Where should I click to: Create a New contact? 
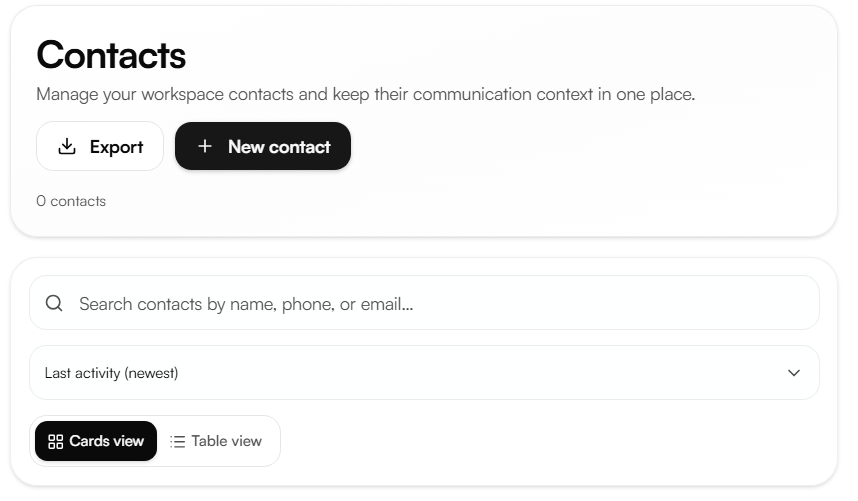[263, 146]
